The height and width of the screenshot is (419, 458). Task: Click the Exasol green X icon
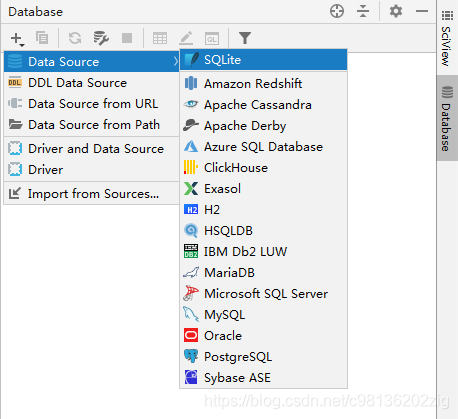(191, 188)
